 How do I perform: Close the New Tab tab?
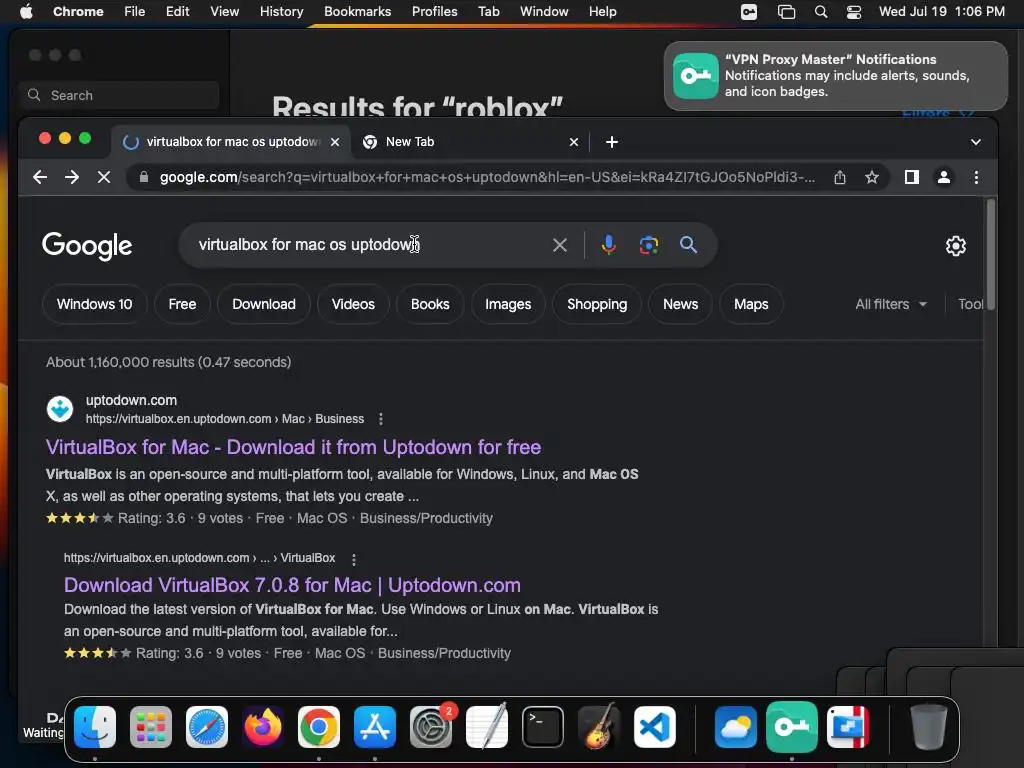pos(574,142)
